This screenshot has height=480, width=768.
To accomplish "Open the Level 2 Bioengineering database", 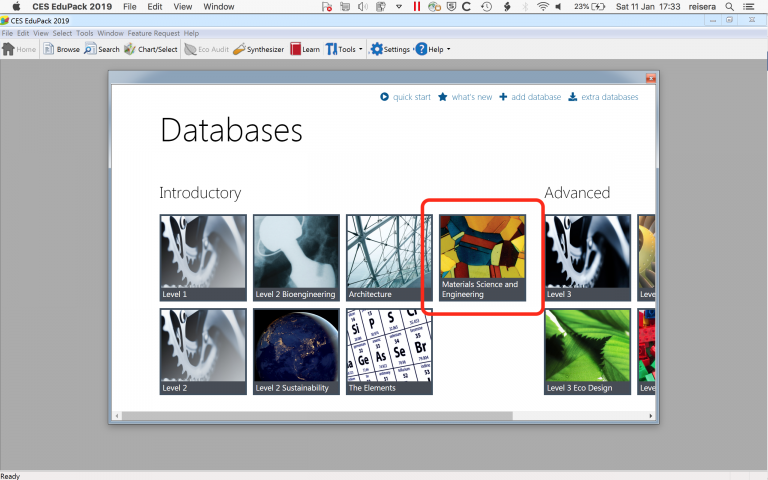I will click(296, 257).
